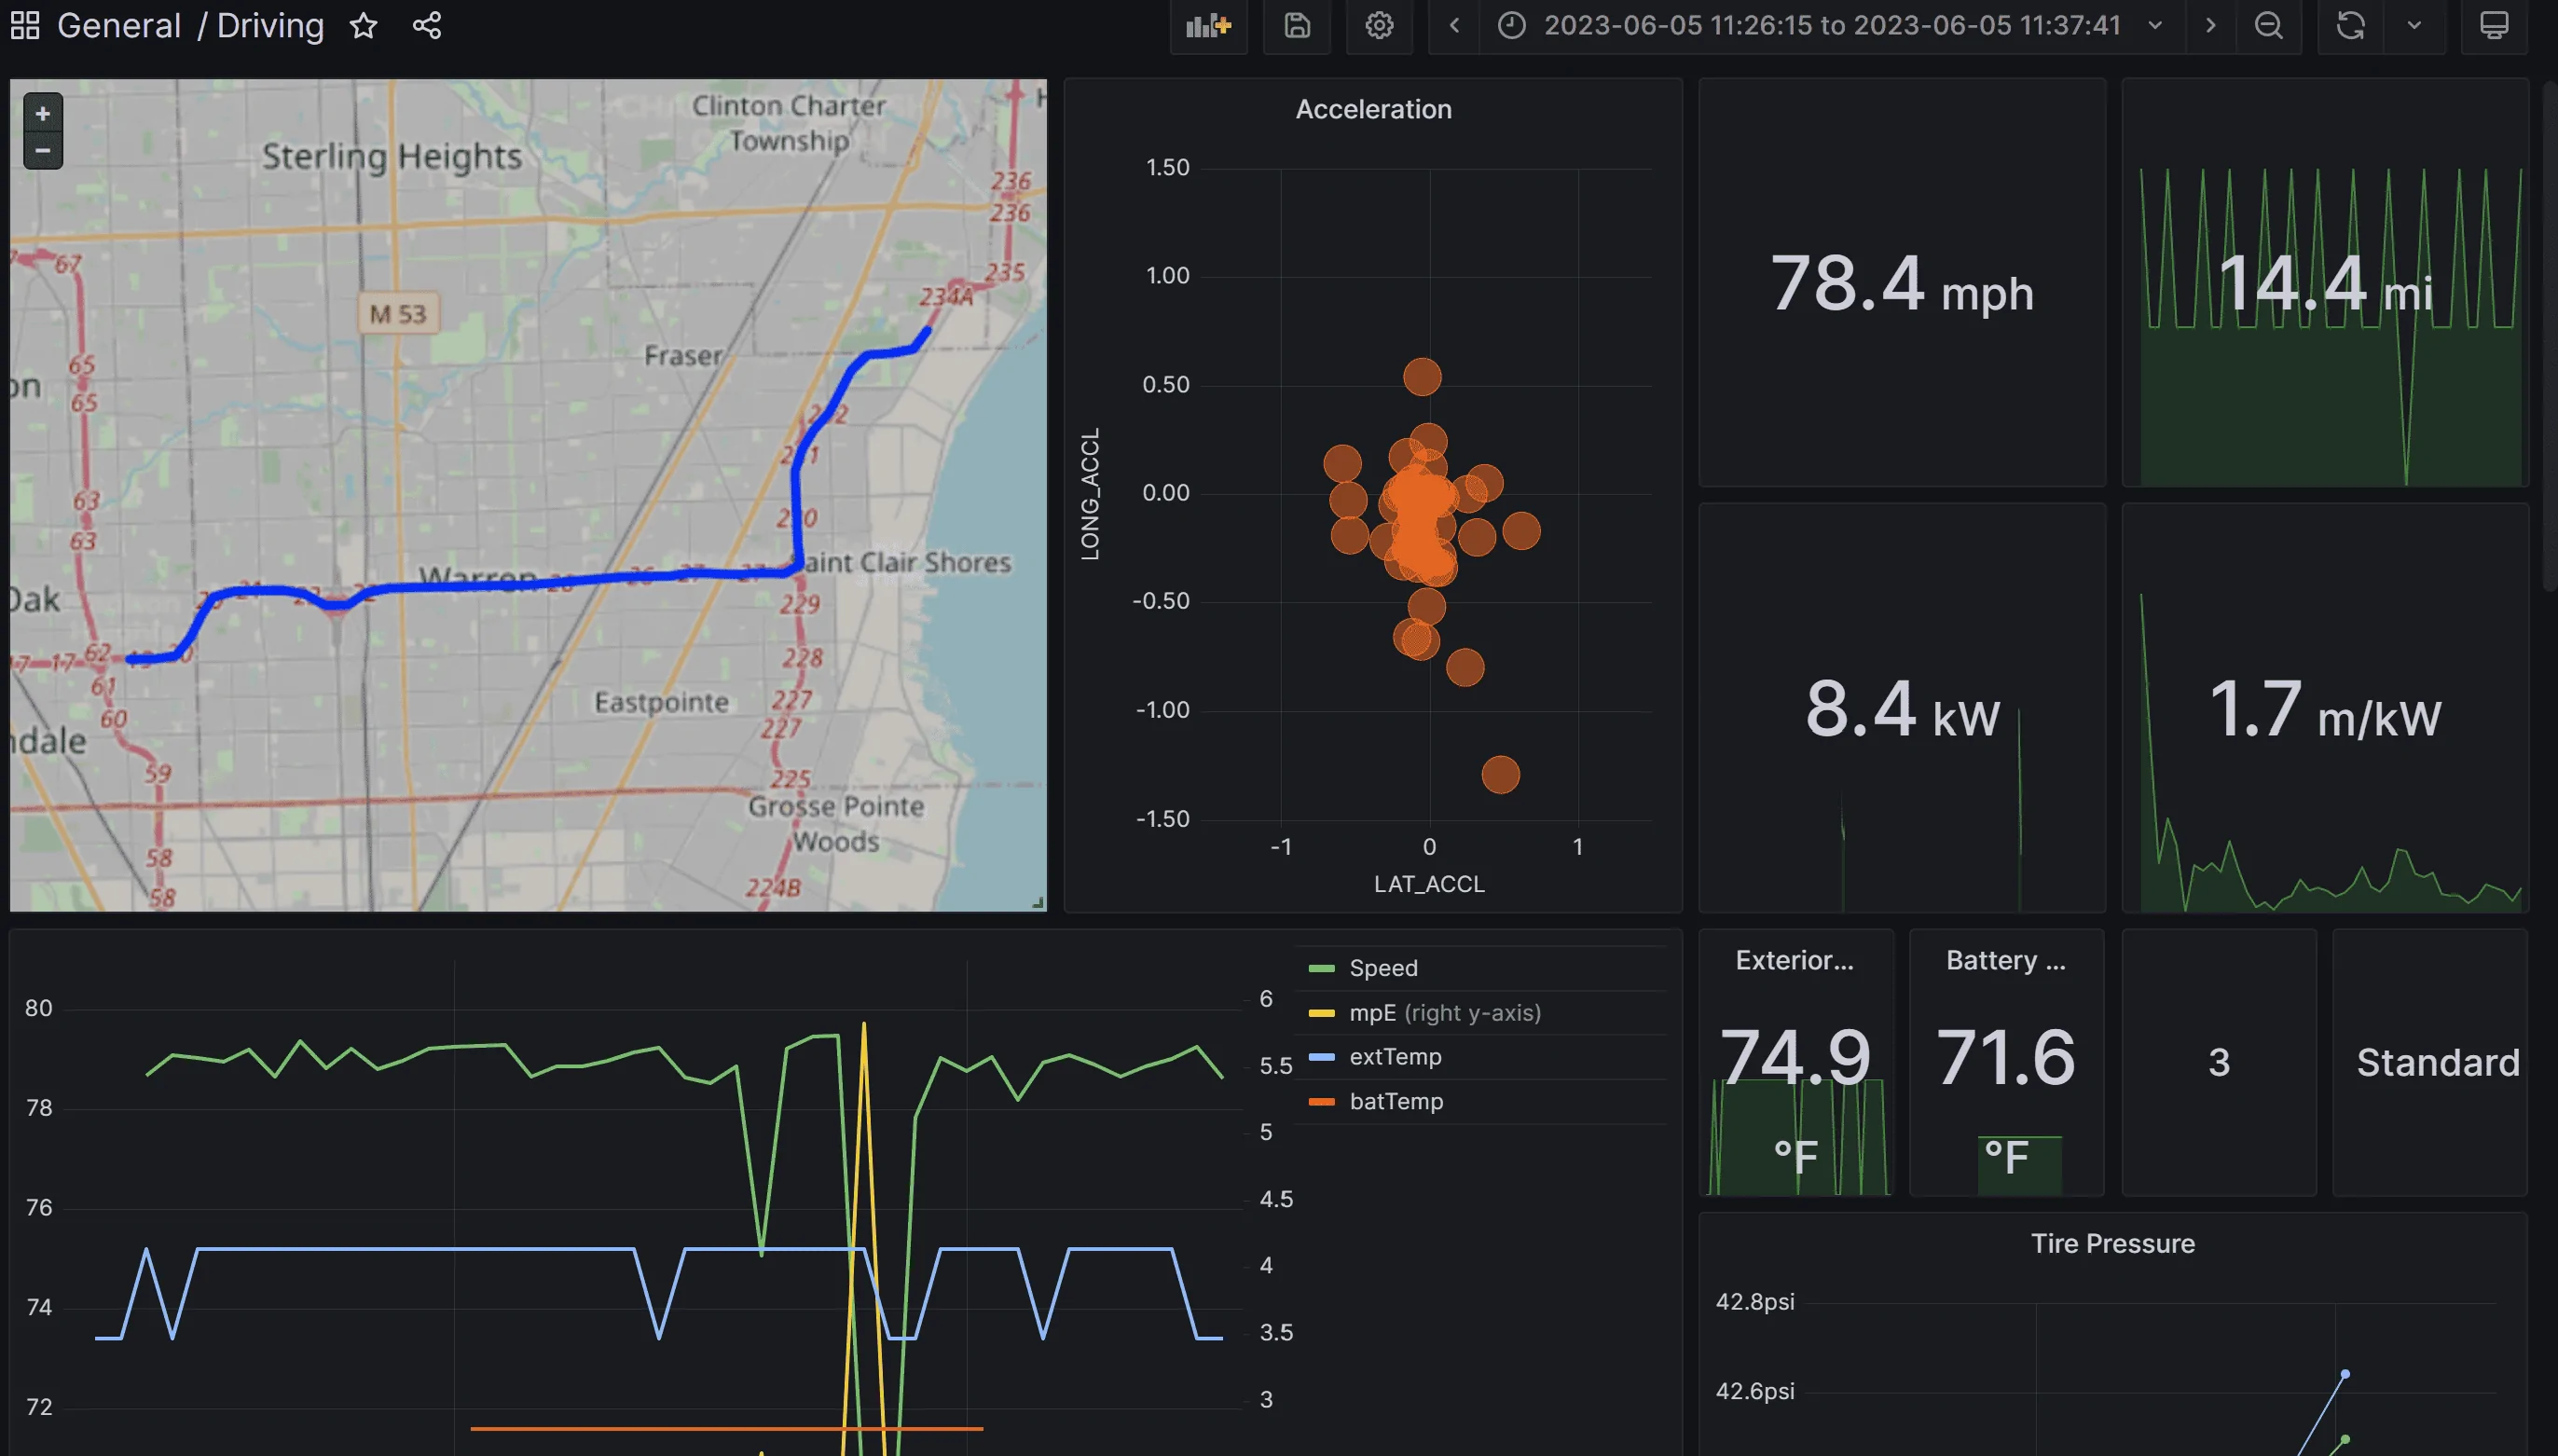Shift time range backward

[x=1455, y=26]
